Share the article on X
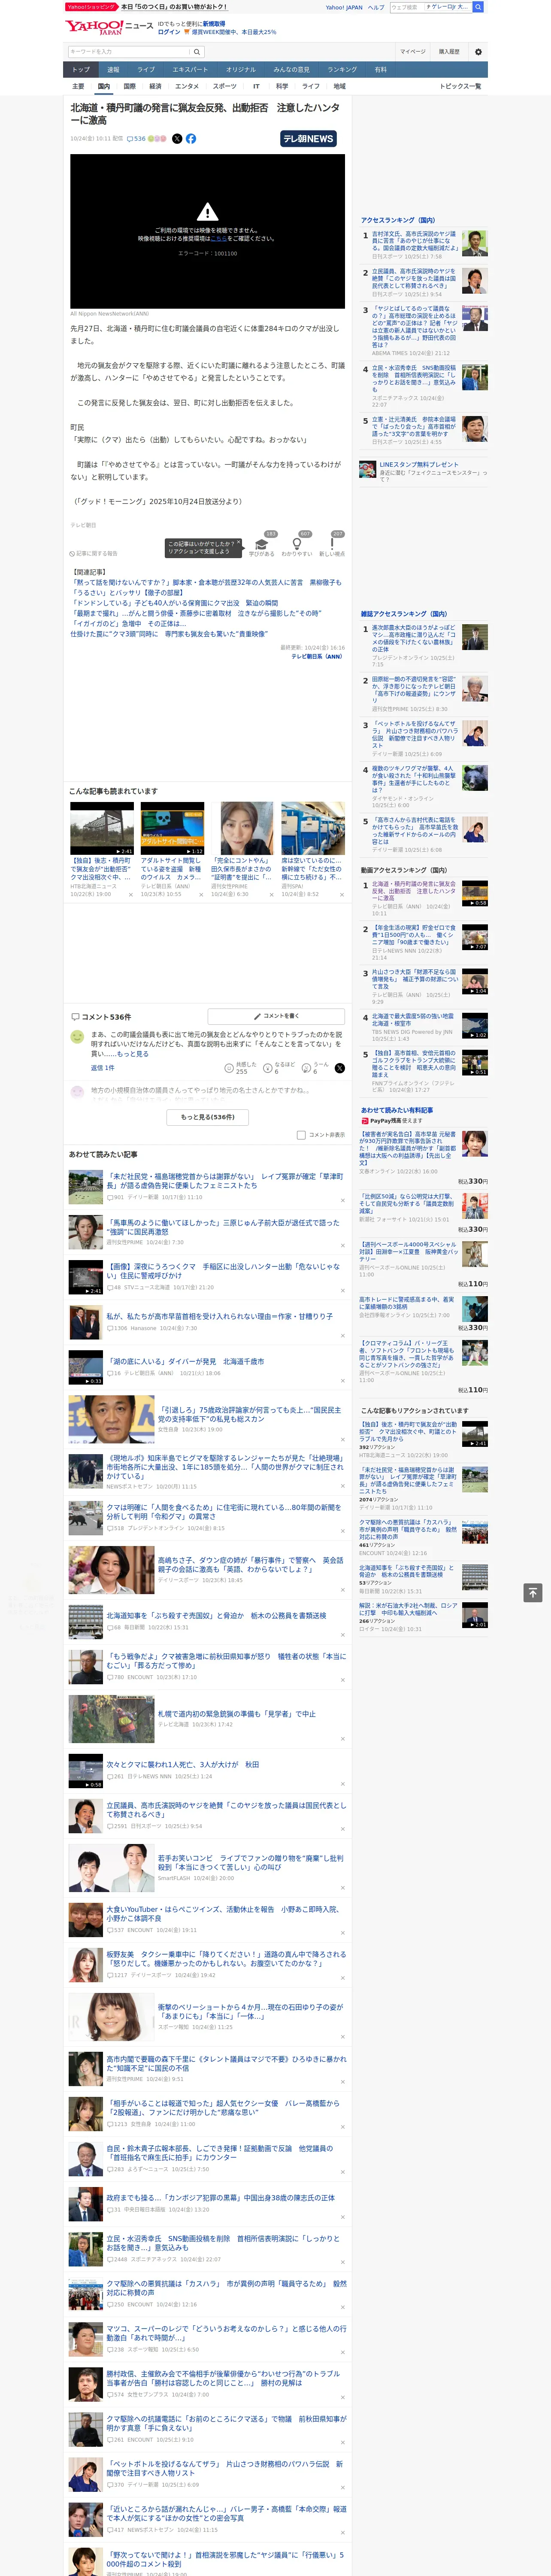 point(177,139)
